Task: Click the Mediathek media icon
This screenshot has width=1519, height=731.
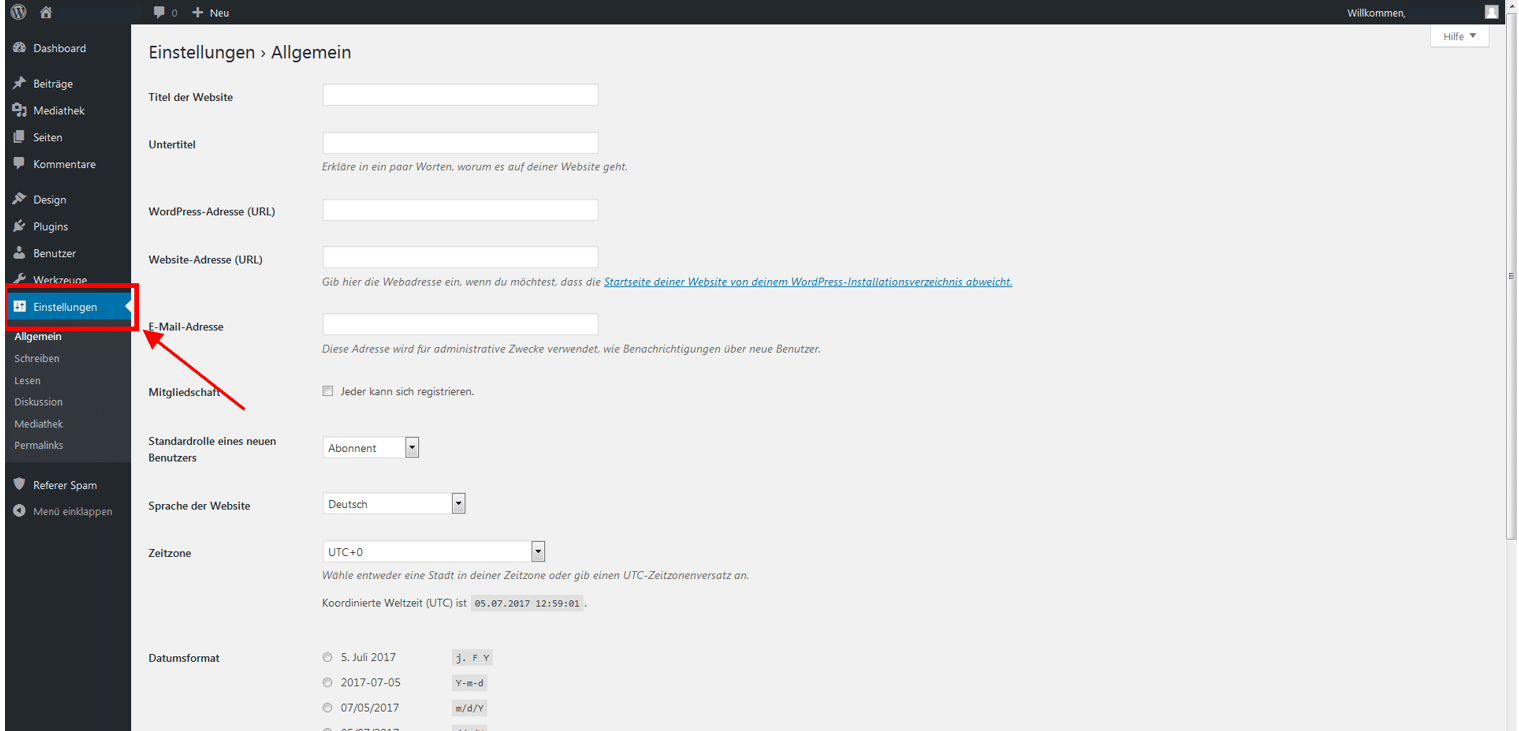Action: point(19,111)
